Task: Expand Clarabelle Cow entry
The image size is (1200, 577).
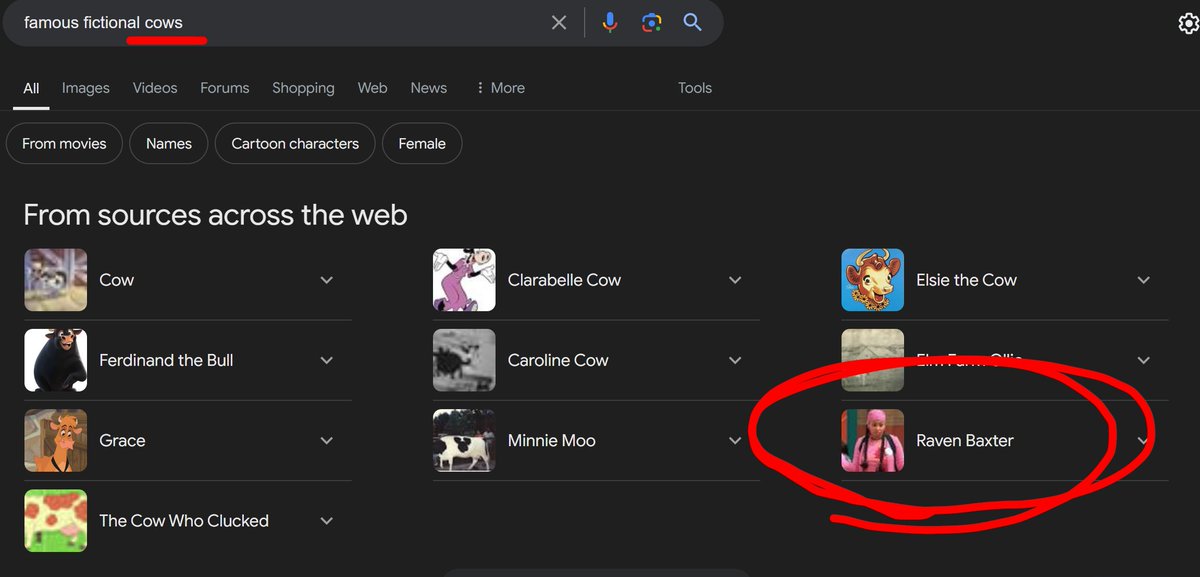Action: click(x=735, y=280)
